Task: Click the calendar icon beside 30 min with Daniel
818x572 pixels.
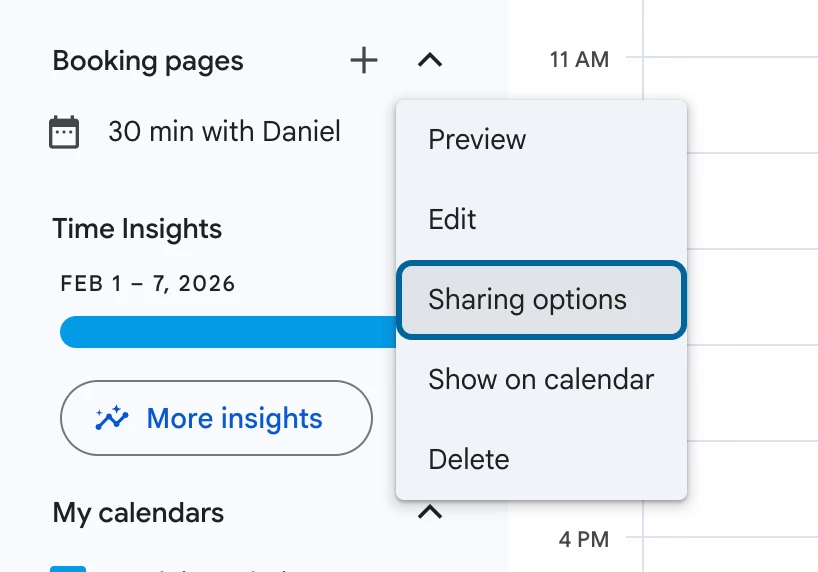Action: [x=64, y=132]
